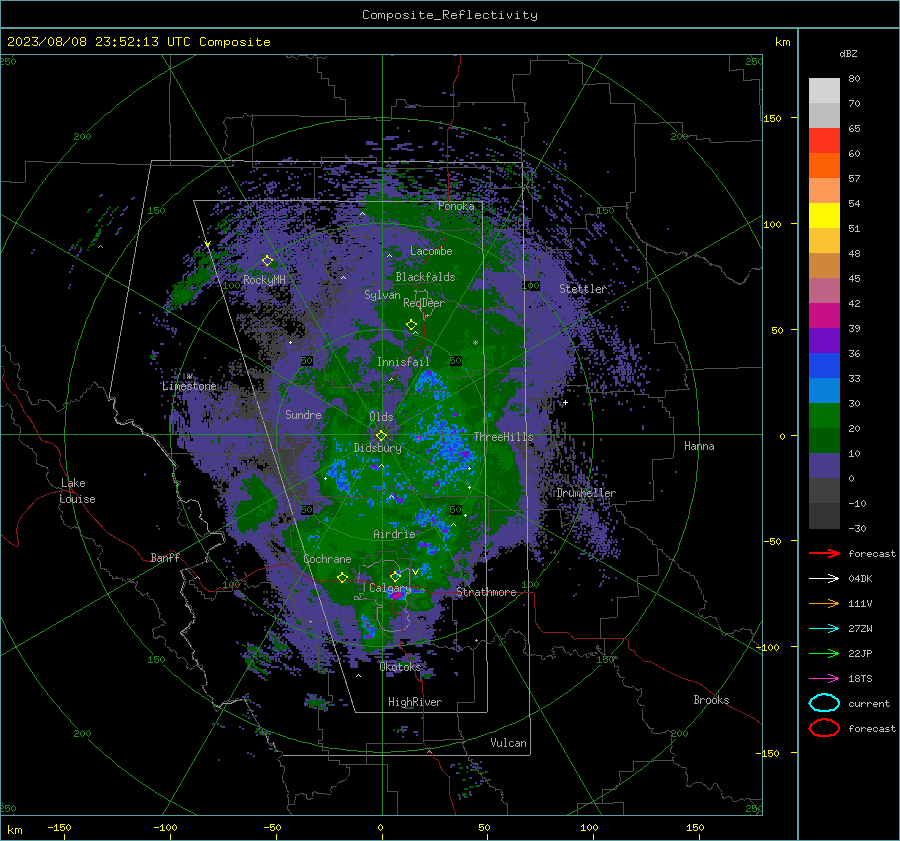The height and width of the screenshot is (841, 900).
Task: Click the cyan 27ZW arrow in legend
Action: [x=824, y=629]
